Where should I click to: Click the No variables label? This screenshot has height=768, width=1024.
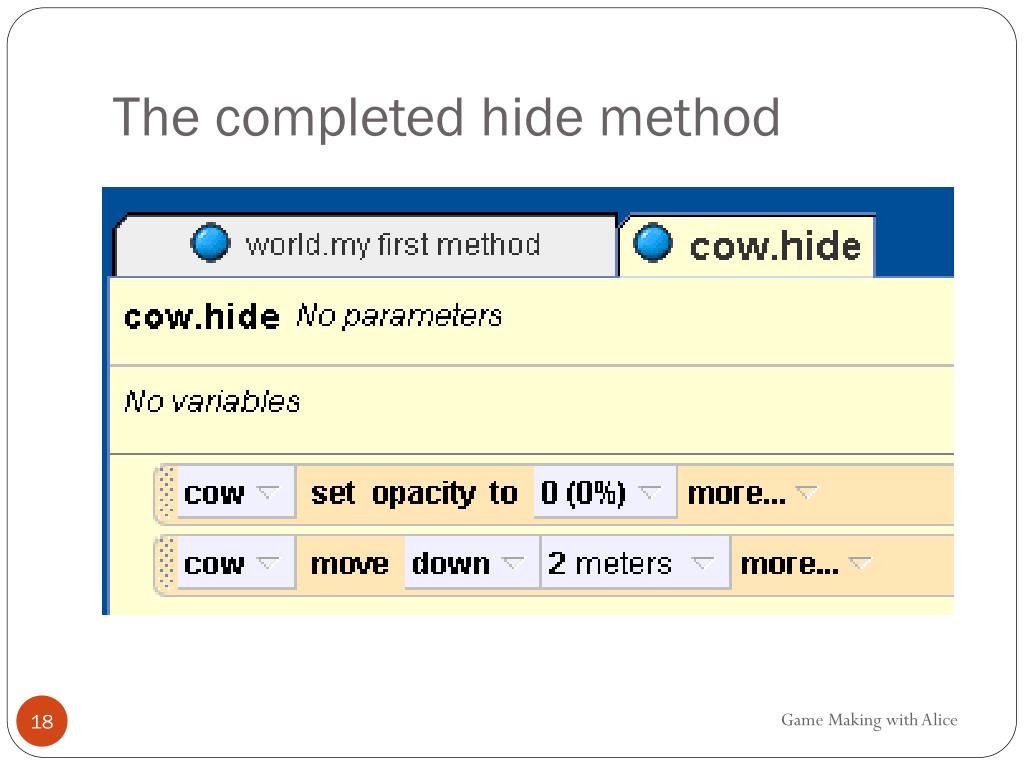212,402
